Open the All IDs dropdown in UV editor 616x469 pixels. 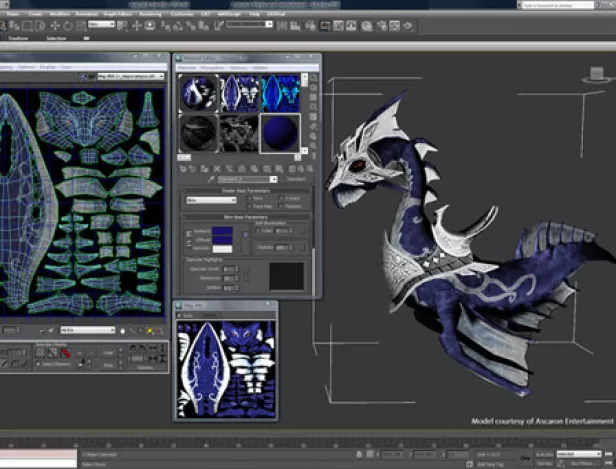[x=88, y=330]
